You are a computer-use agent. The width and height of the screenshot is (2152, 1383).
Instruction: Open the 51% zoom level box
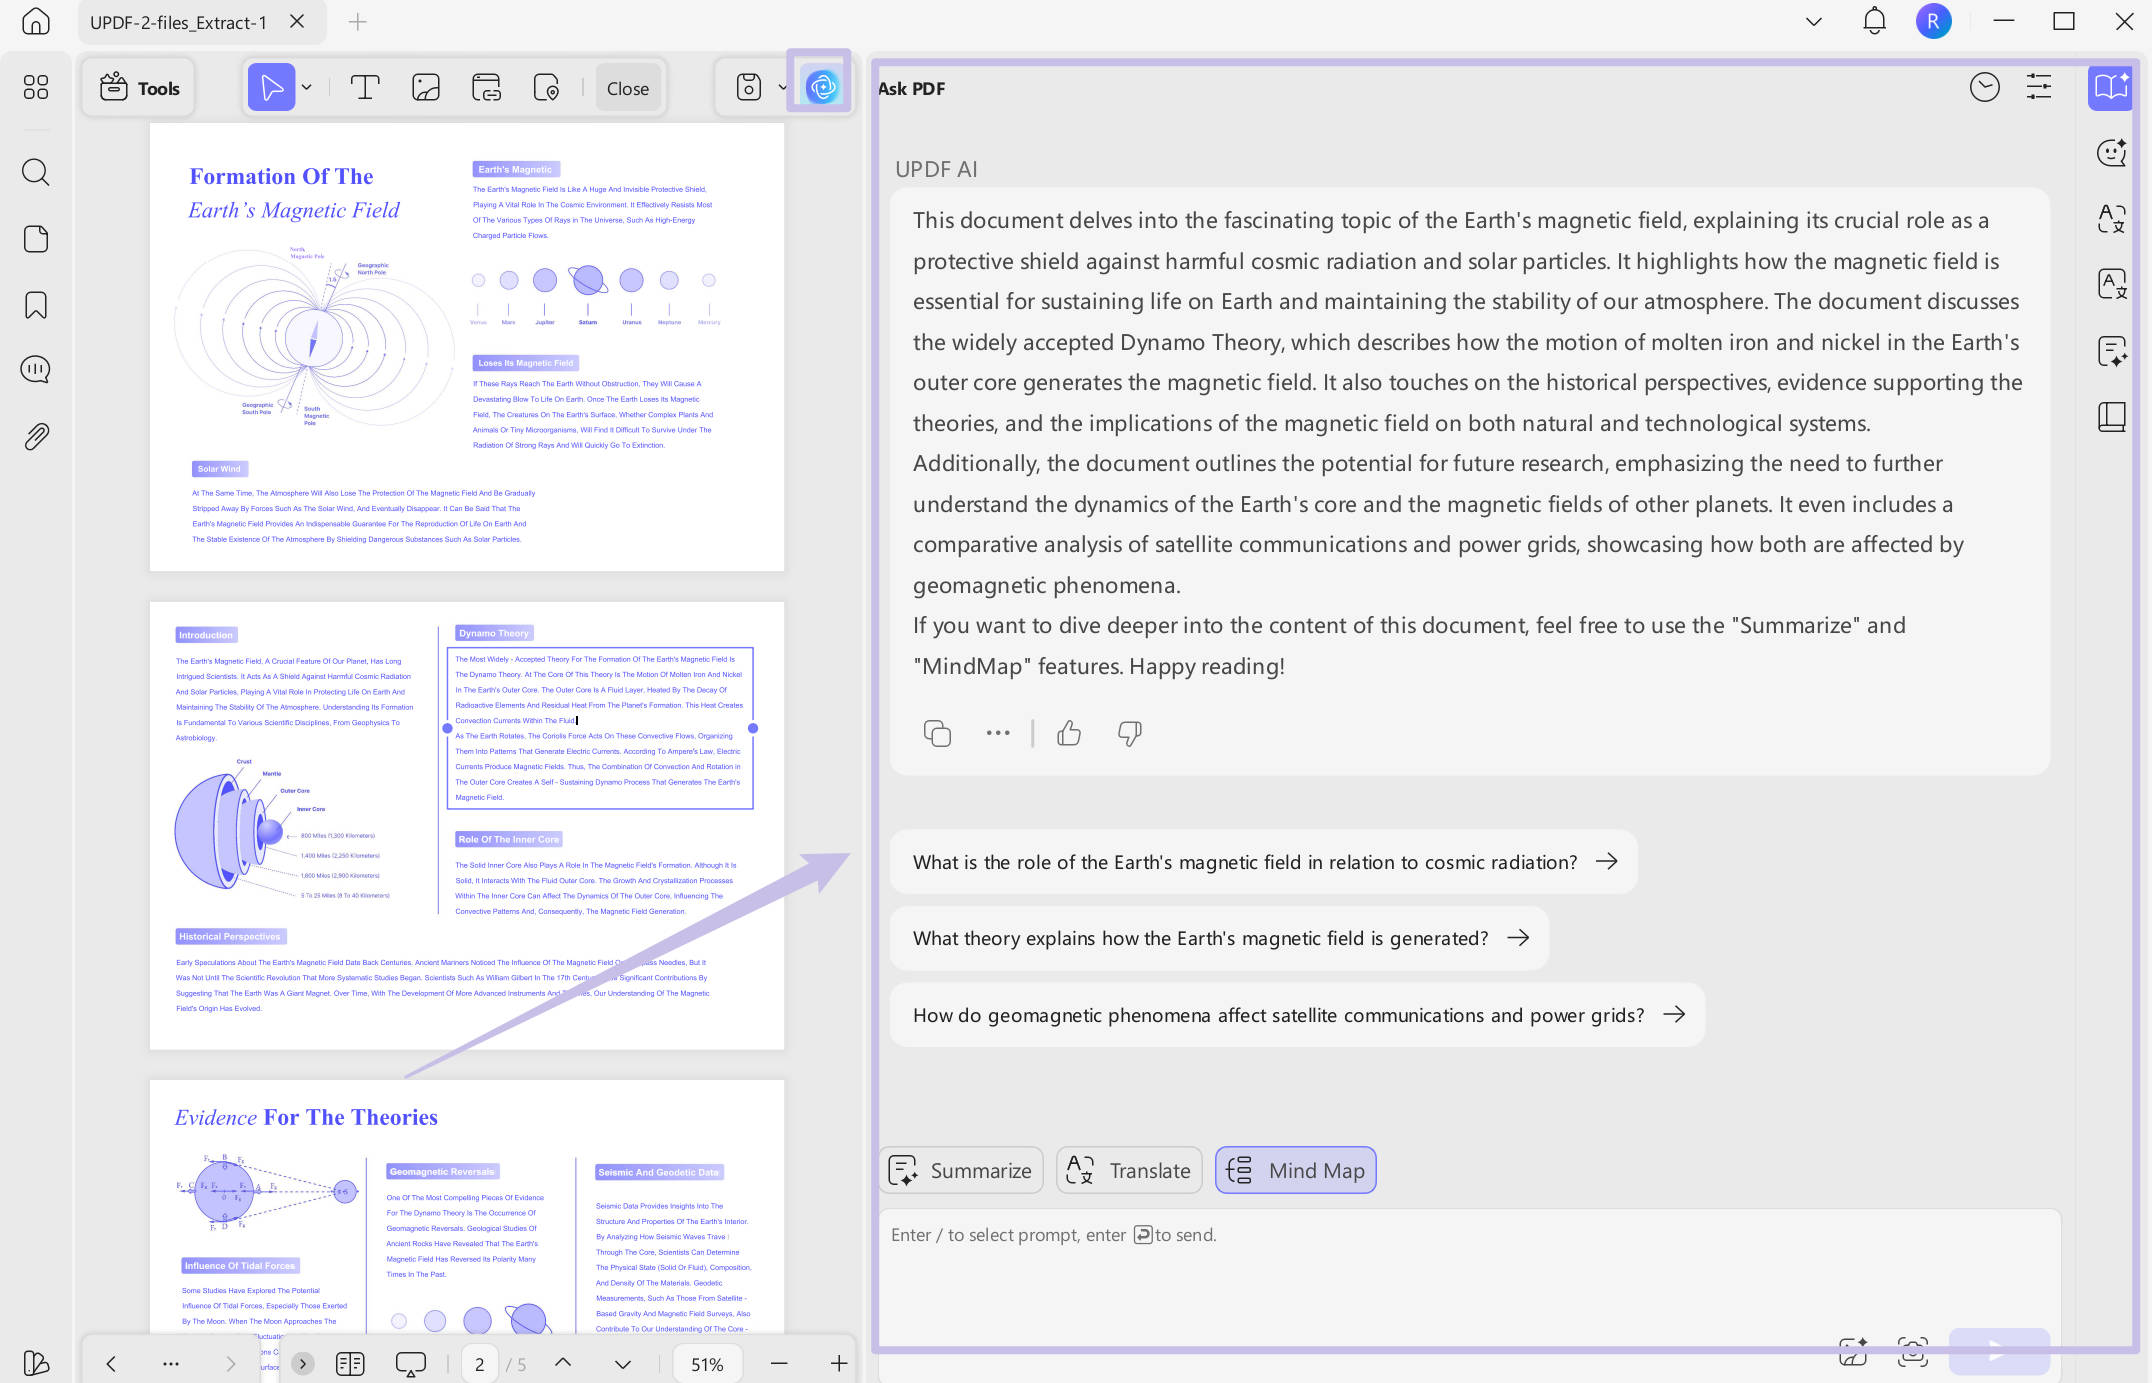(707, 1364)
